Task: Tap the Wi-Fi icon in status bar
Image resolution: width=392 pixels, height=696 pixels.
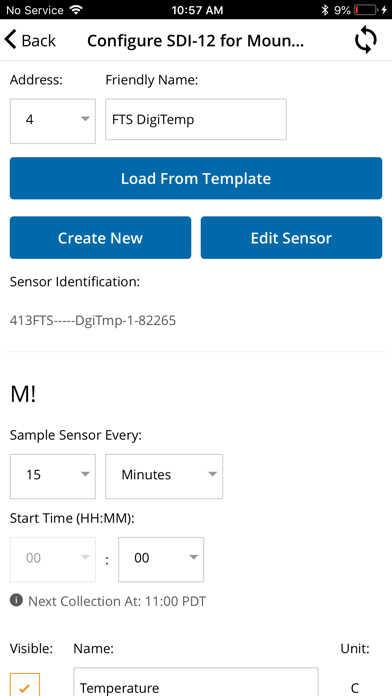Action: 76,10
